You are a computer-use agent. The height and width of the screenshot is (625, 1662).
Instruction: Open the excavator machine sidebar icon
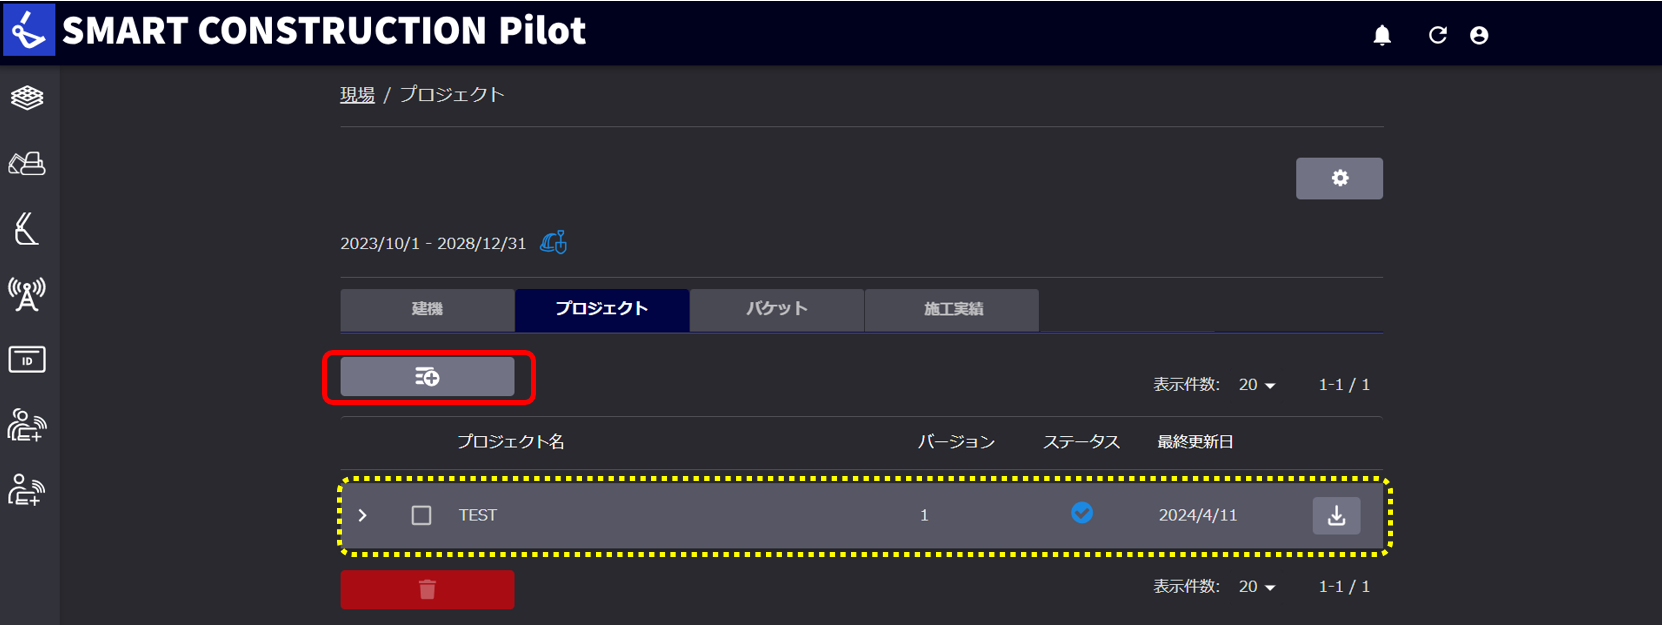tap(27, 164)
